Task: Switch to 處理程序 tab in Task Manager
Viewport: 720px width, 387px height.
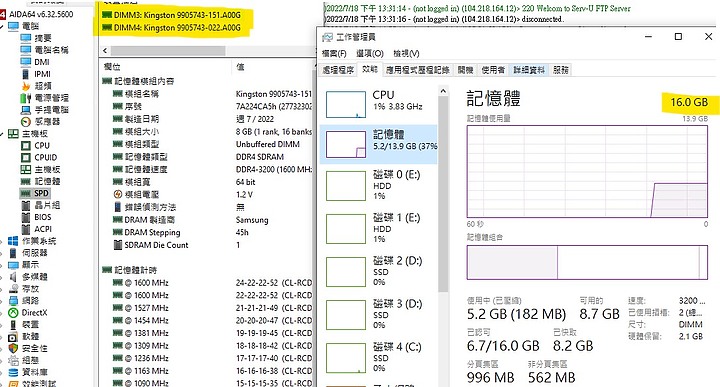Action: click(x=338, y=70)
